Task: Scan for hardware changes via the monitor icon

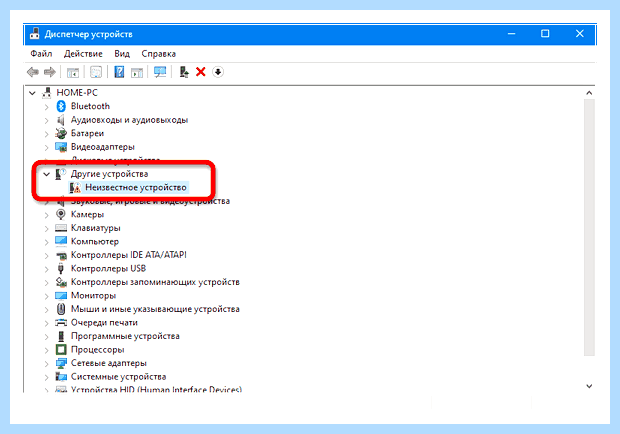Action: point(160,72)
